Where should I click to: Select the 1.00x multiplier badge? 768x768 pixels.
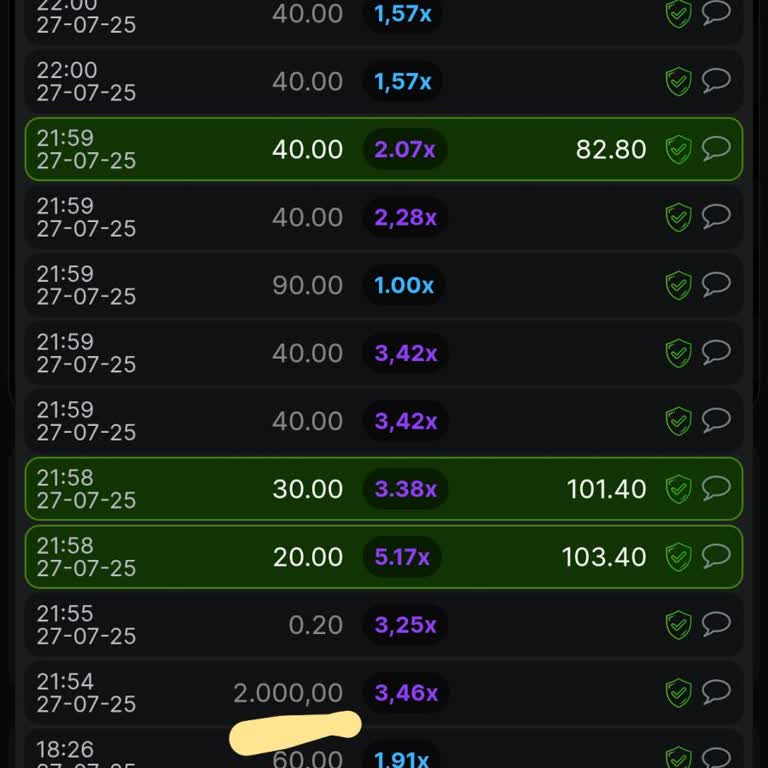[404, 286]
